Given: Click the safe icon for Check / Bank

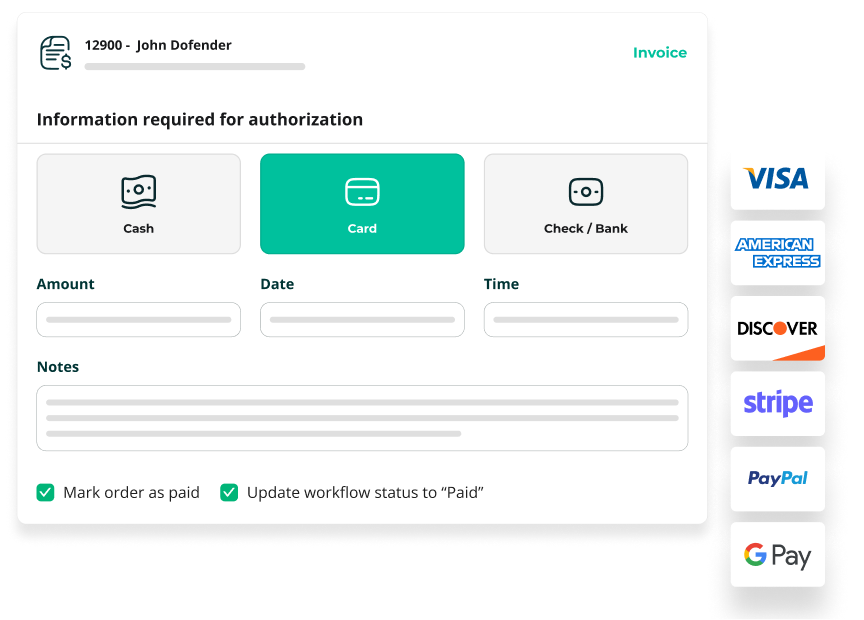Looking at the screenshot, I should (x=585, y=191).
